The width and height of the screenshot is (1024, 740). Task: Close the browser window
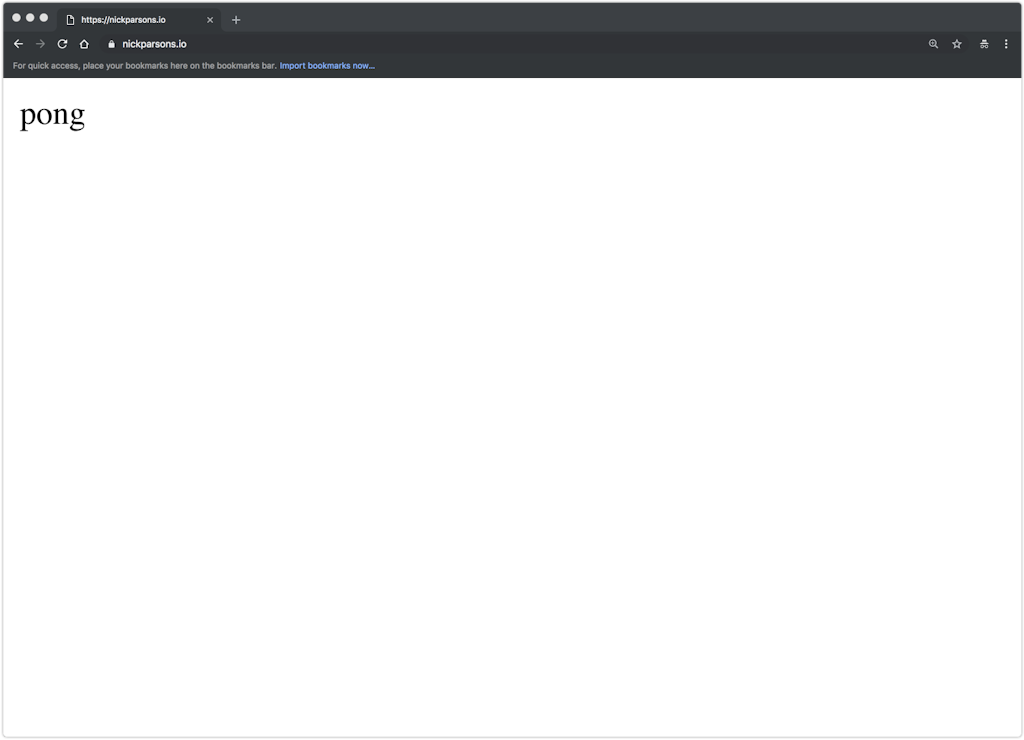[16, 18]
